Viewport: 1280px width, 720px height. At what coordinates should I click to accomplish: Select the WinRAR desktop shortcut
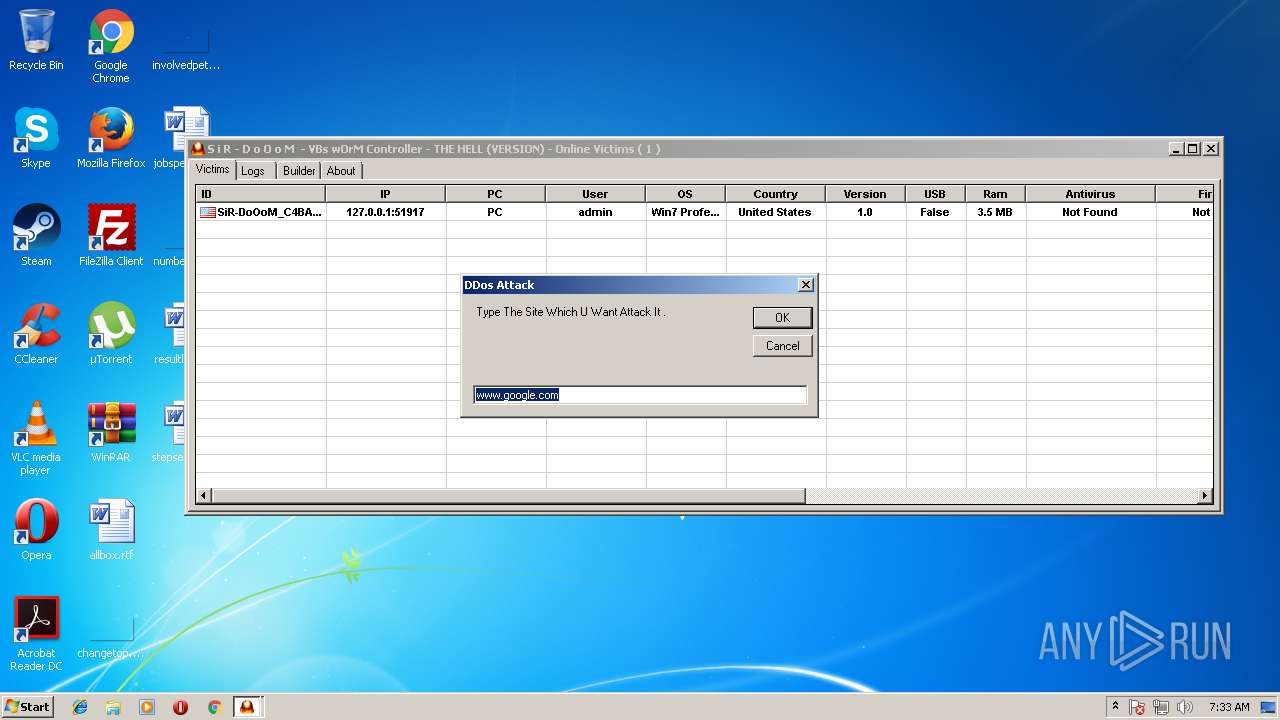click(111, 432)
